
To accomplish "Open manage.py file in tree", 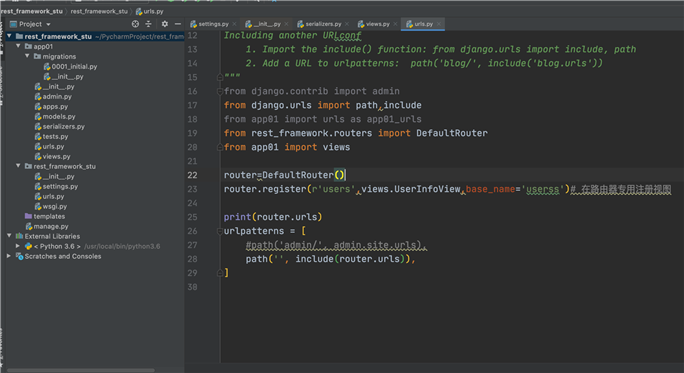I will coord(47,226).
